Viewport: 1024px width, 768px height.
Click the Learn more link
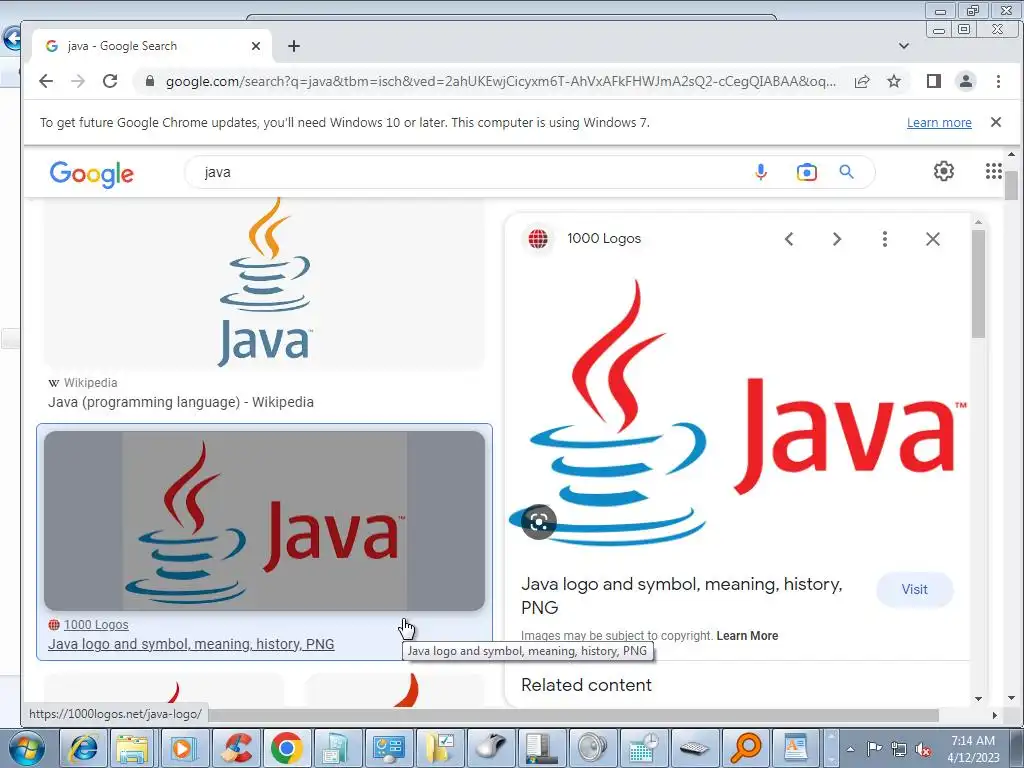click(x=939, y=123)
